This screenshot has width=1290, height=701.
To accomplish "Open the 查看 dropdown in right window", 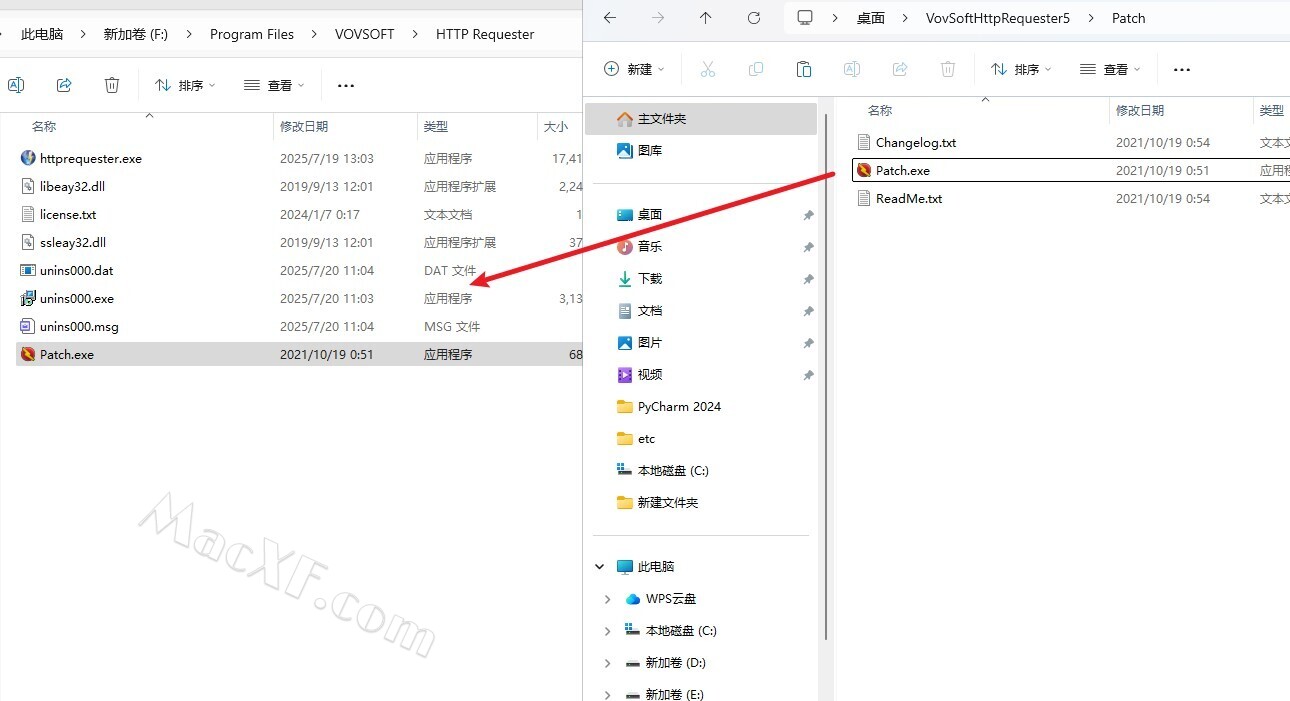I will (1110, 69).
